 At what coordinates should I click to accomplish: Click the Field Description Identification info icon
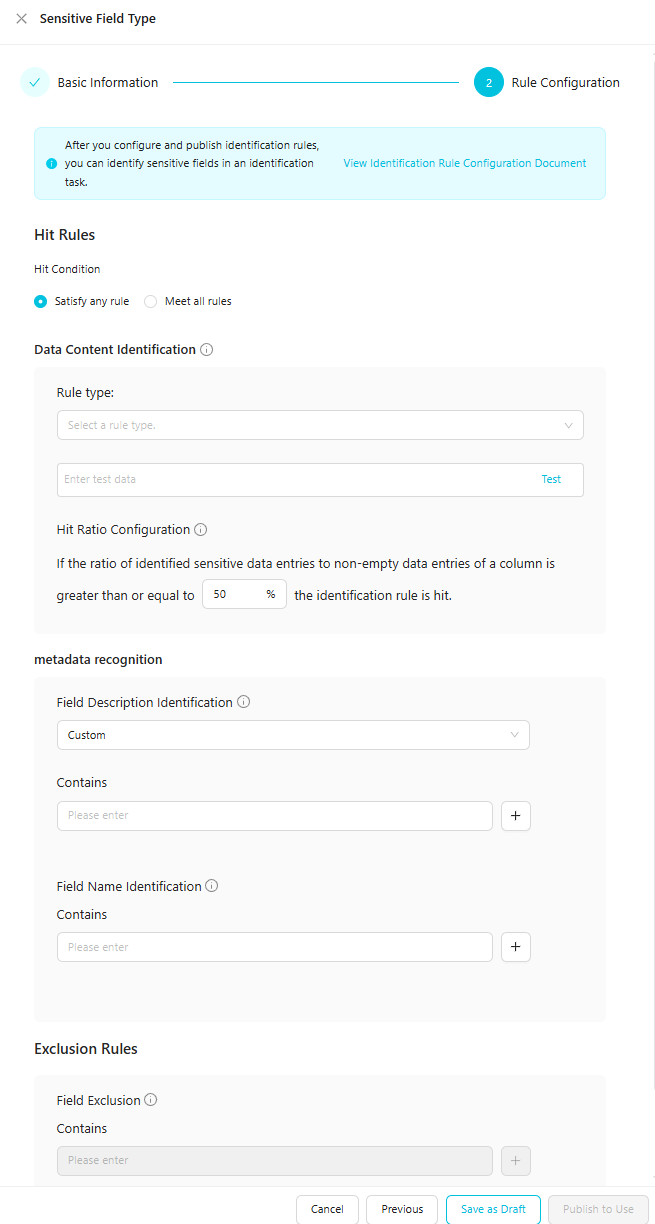click(244, 702)
